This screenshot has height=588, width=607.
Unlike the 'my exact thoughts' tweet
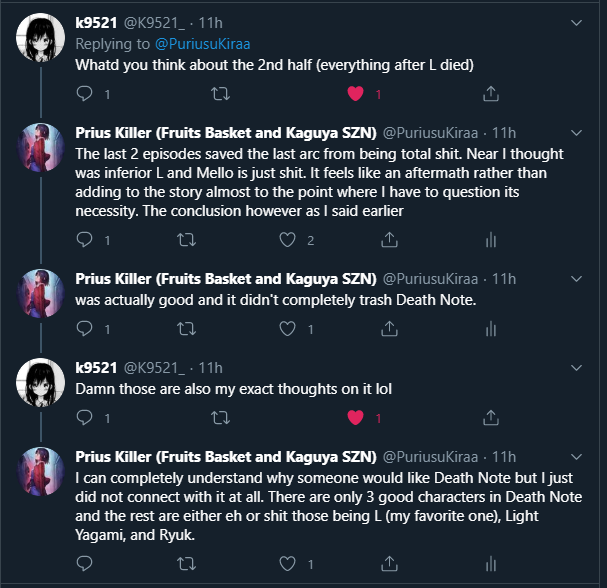[354, 417]
